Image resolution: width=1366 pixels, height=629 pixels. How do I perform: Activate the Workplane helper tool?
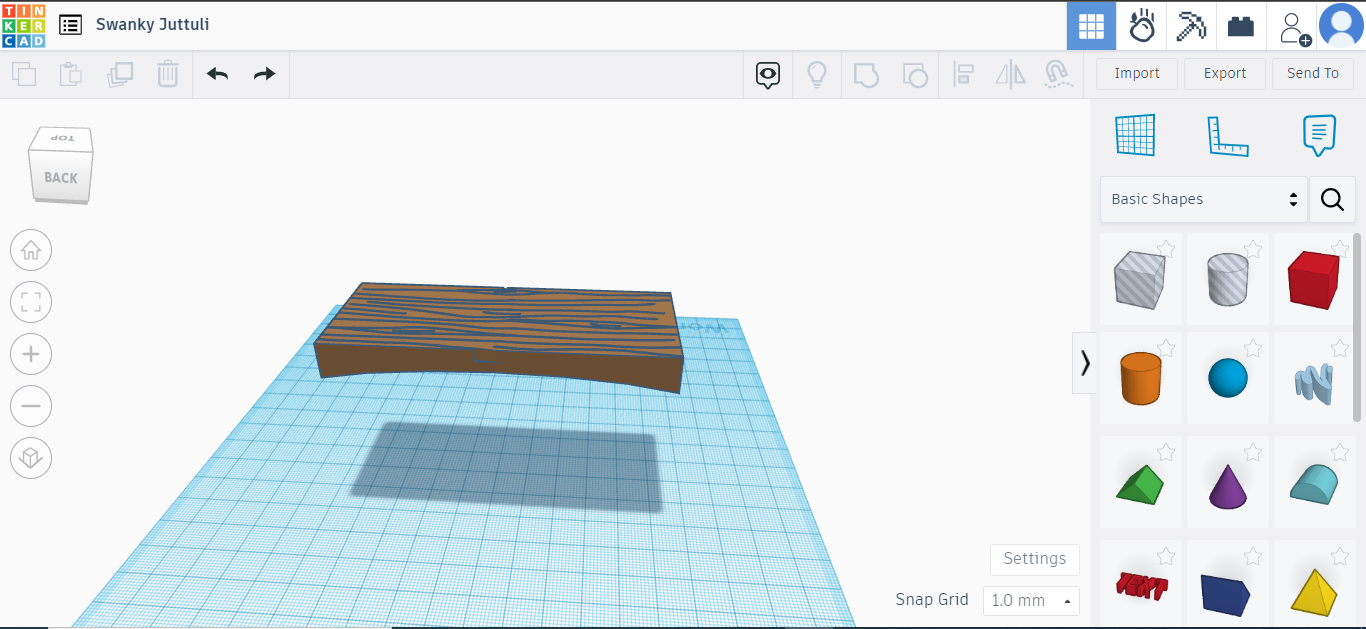click(1135, 135)
